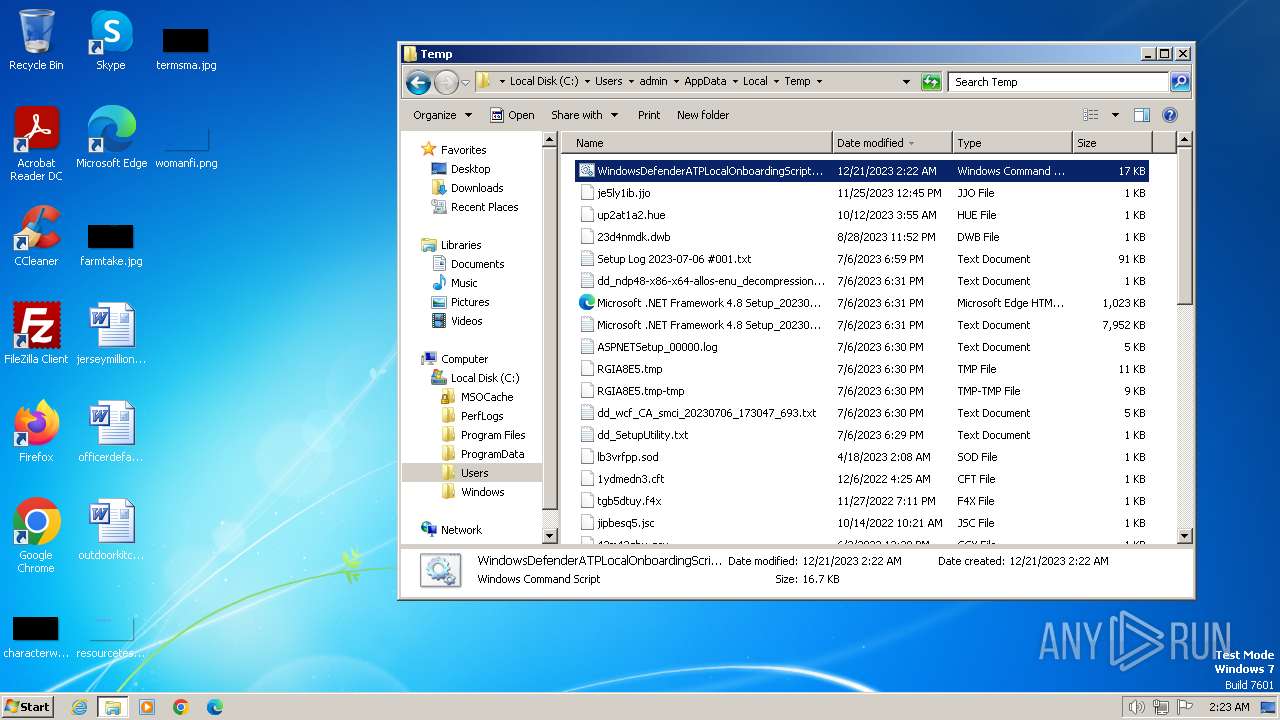Screen dimensions: 1280x720
Task: Click Chrome icon in taskbar
Action: click(x=181, y=707)
